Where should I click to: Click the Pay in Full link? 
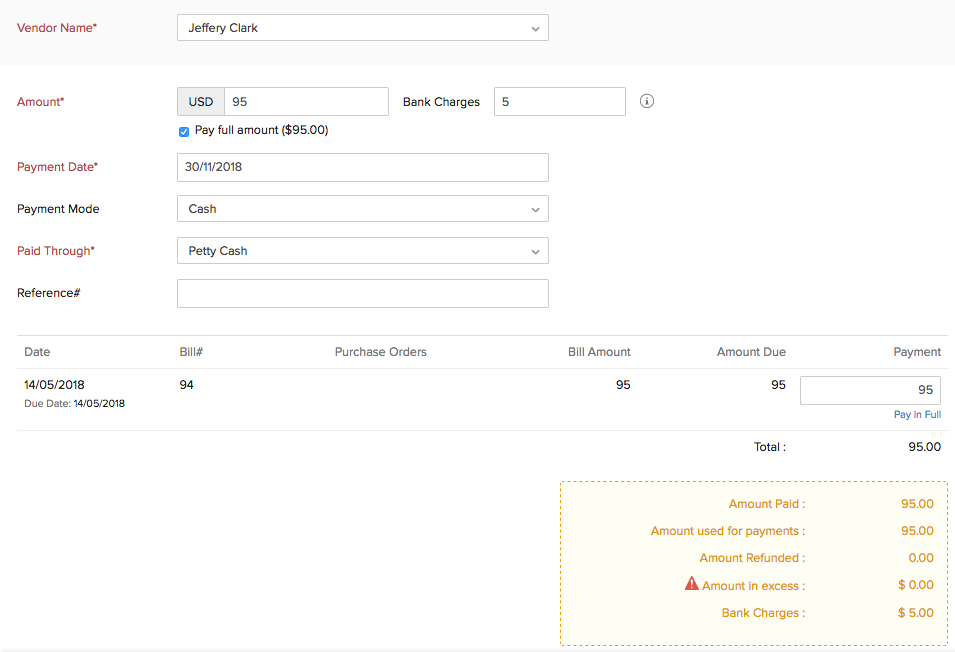click(917, 414)
